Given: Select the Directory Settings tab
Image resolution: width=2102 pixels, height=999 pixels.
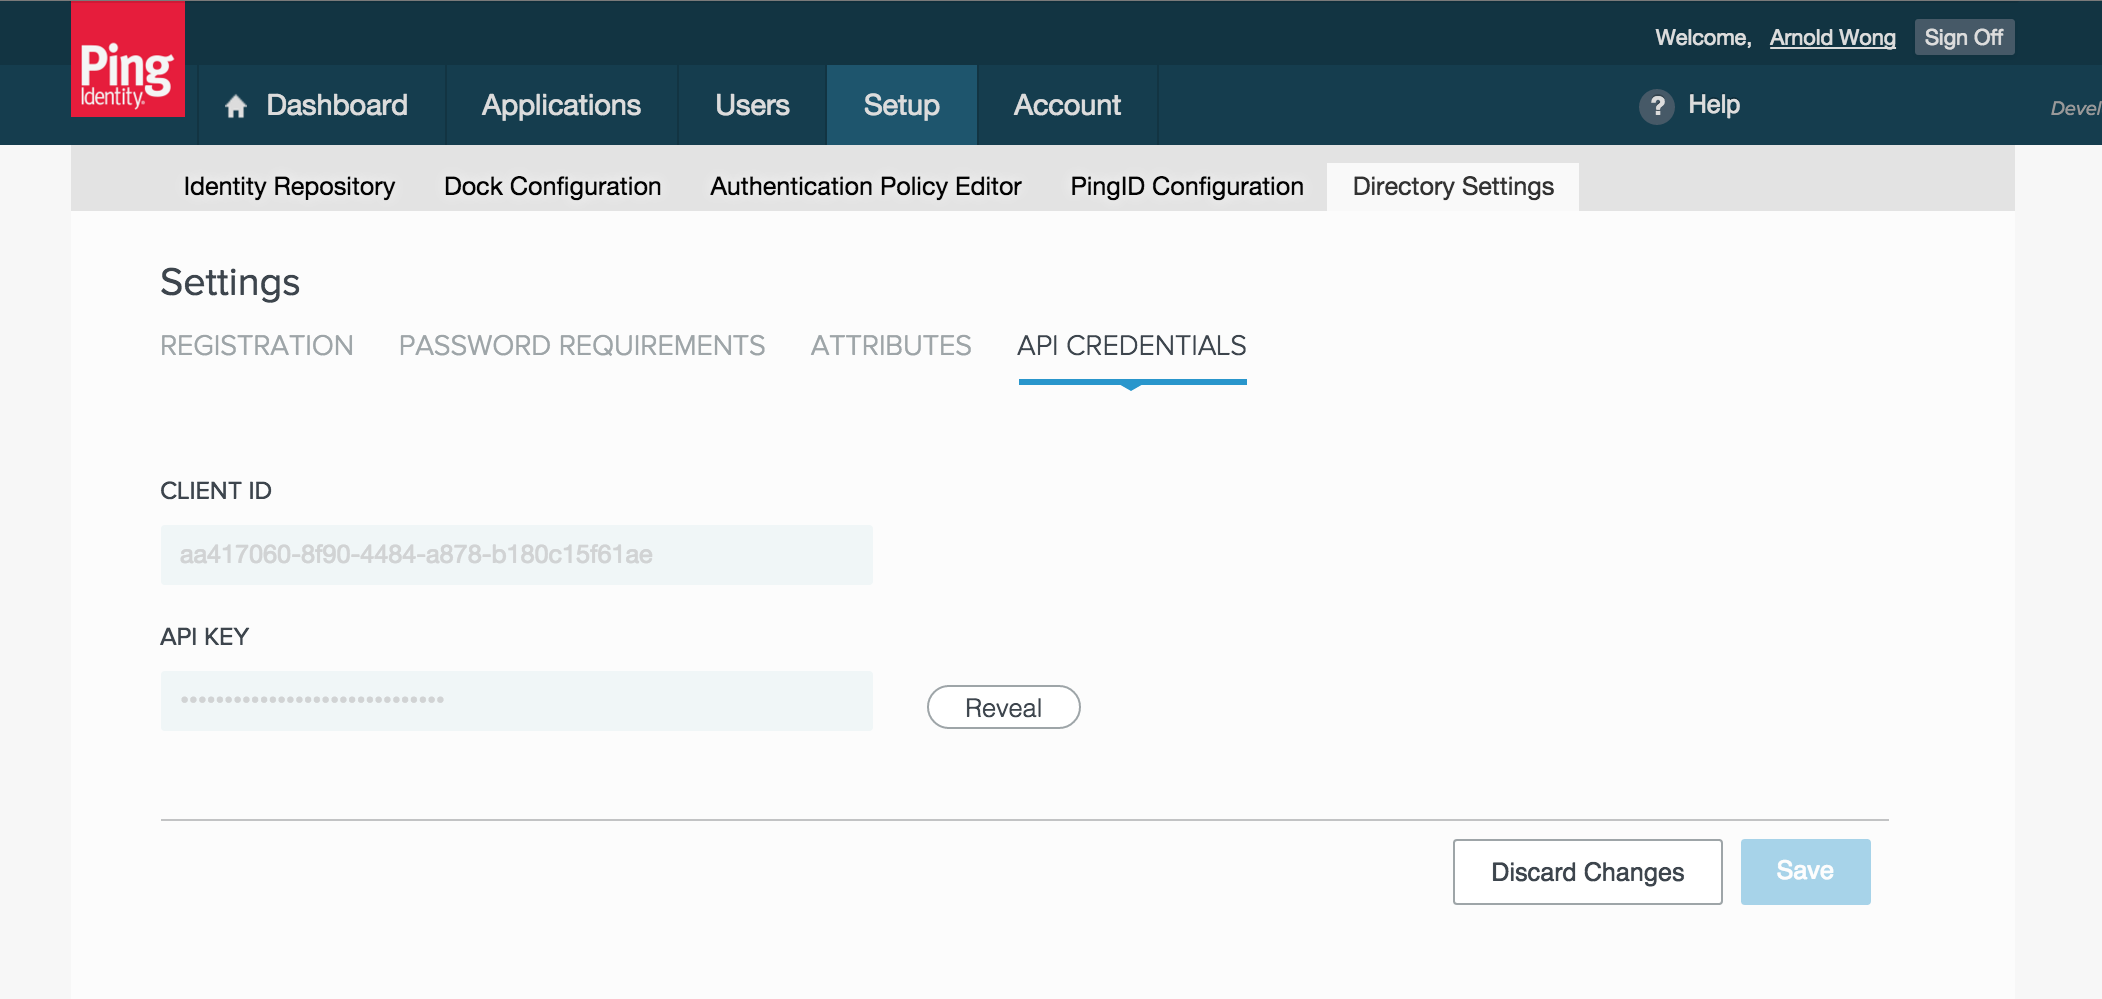Looking at the screenshot, I should [1452, 187].
